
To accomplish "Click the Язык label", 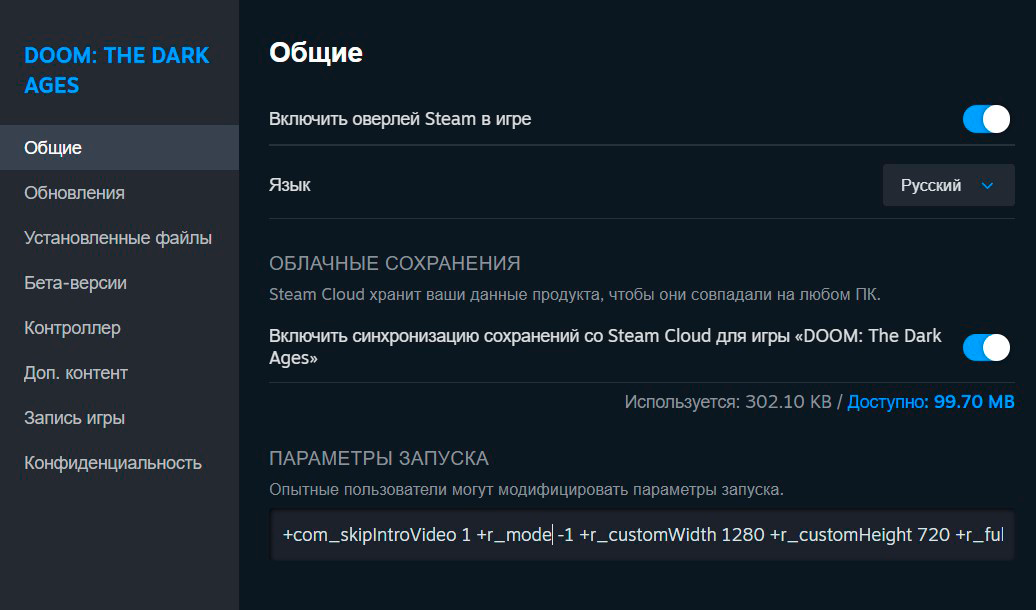I will 289,185.
